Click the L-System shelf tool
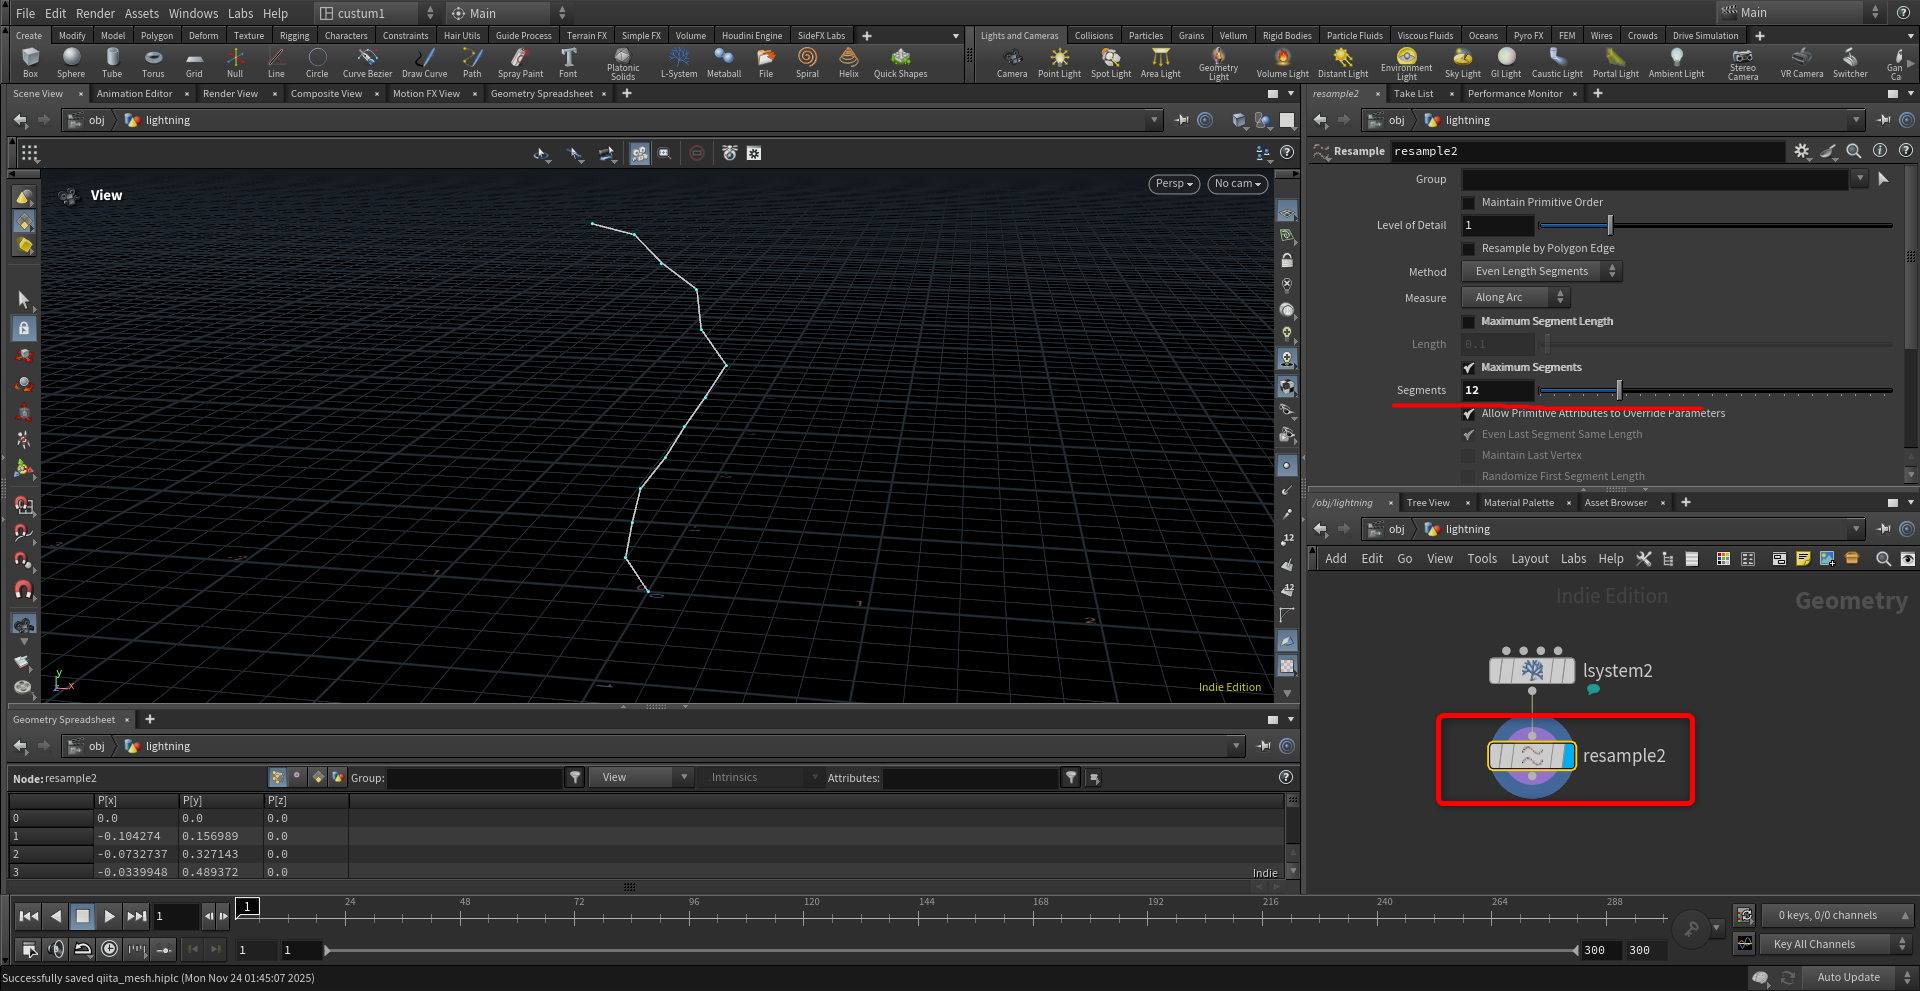 point(679,62)
